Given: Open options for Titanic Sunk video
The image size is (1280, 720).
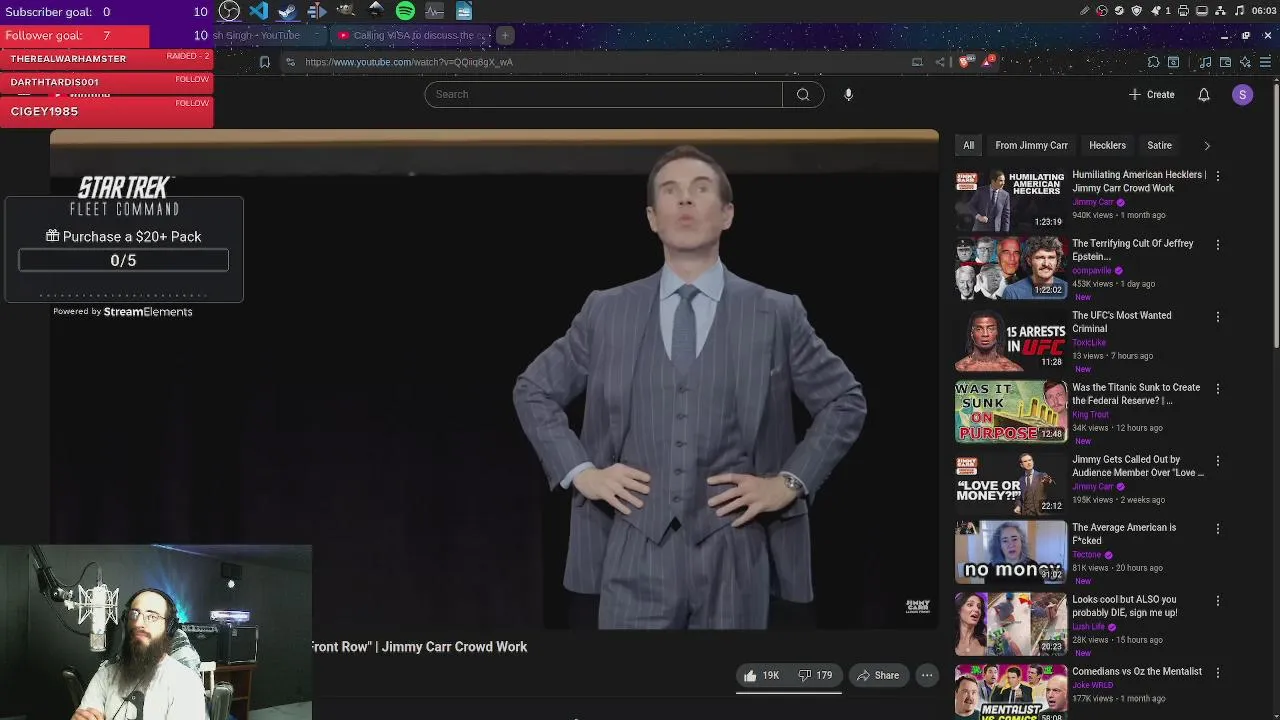Looking at the screenshot, I should [1217, 389].
